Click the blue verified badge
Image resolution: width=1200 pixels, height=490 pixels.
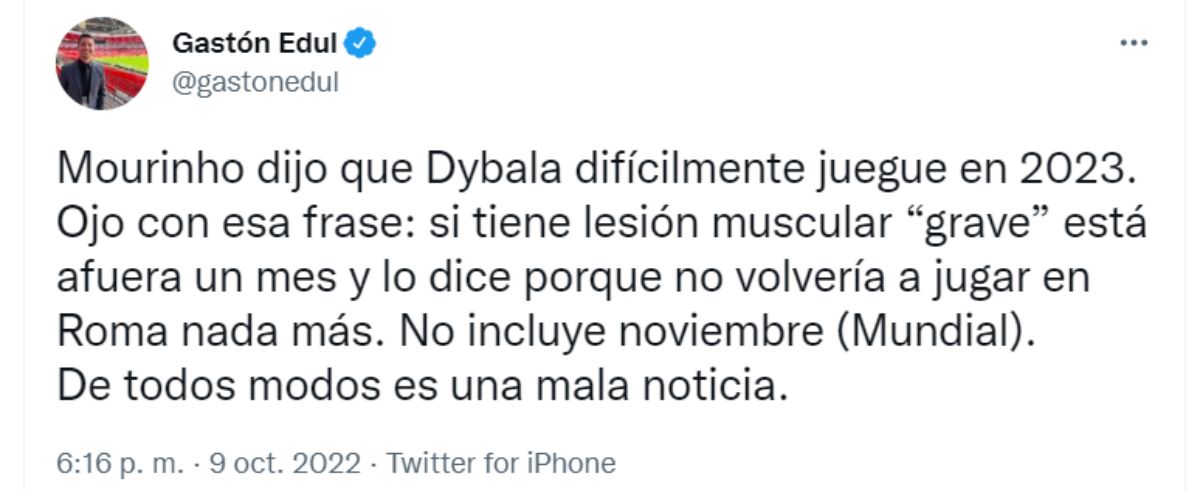pos(361,44)
